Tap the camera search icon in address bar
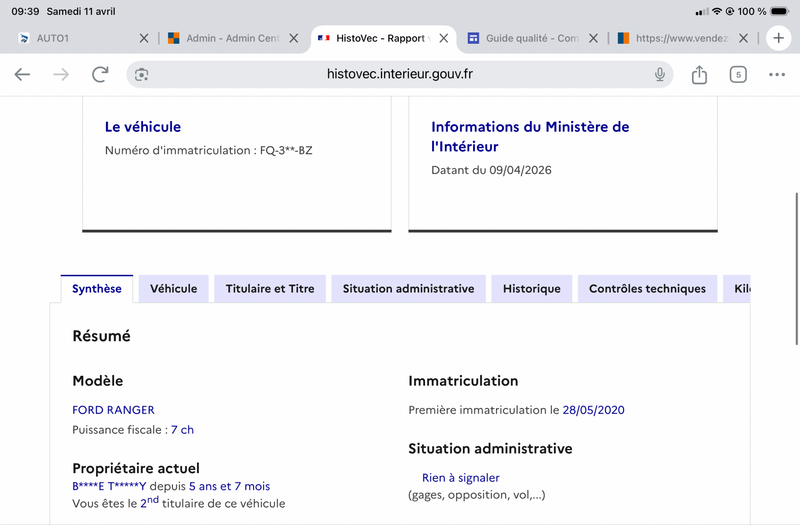This screenshot has height=525, width=800. (141, 74)
